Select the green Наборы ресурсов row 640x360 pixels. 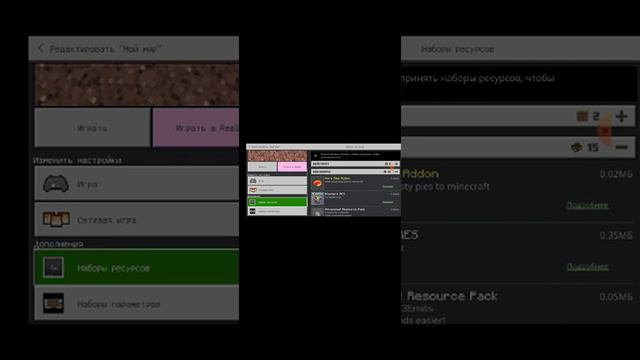[x=137, y=267]
